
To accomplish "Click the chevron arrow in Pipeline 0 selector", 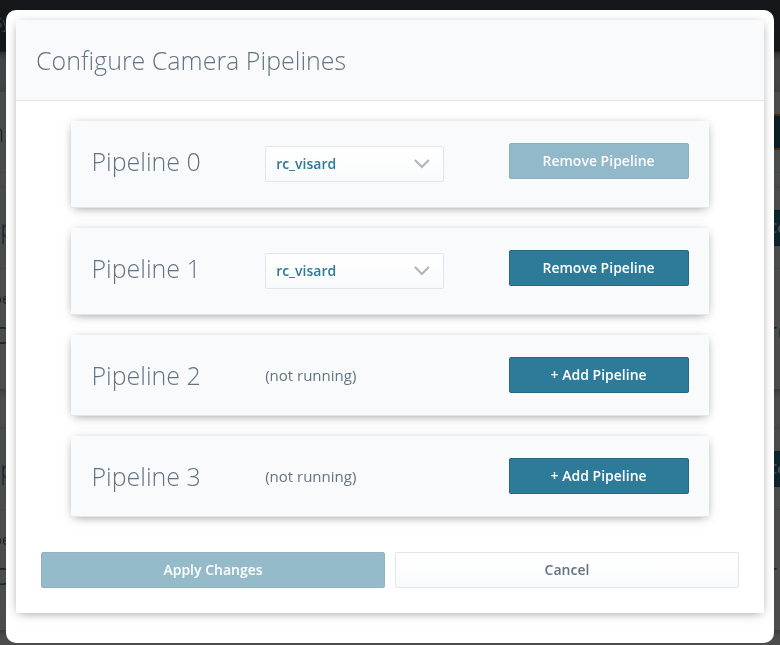I will click(422, 163).
